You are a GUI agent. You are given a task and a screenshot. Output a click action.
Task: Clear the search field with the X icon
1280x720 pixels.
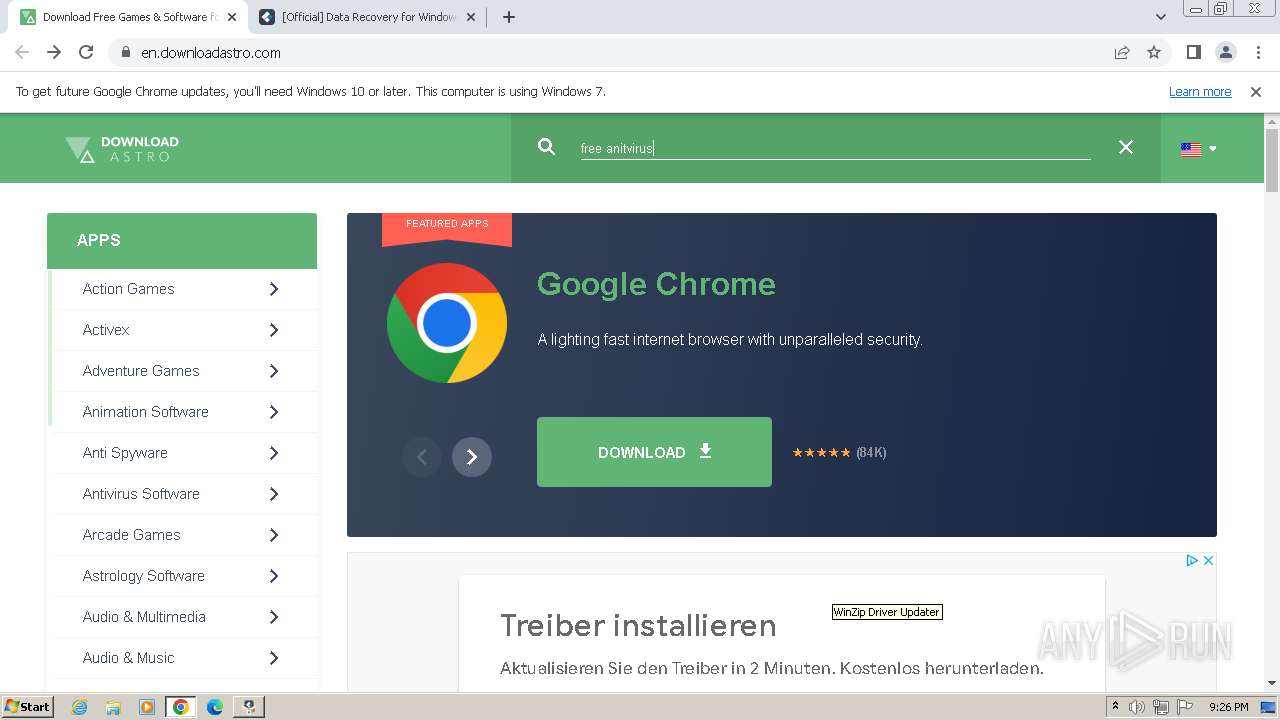pos(1126,147)
